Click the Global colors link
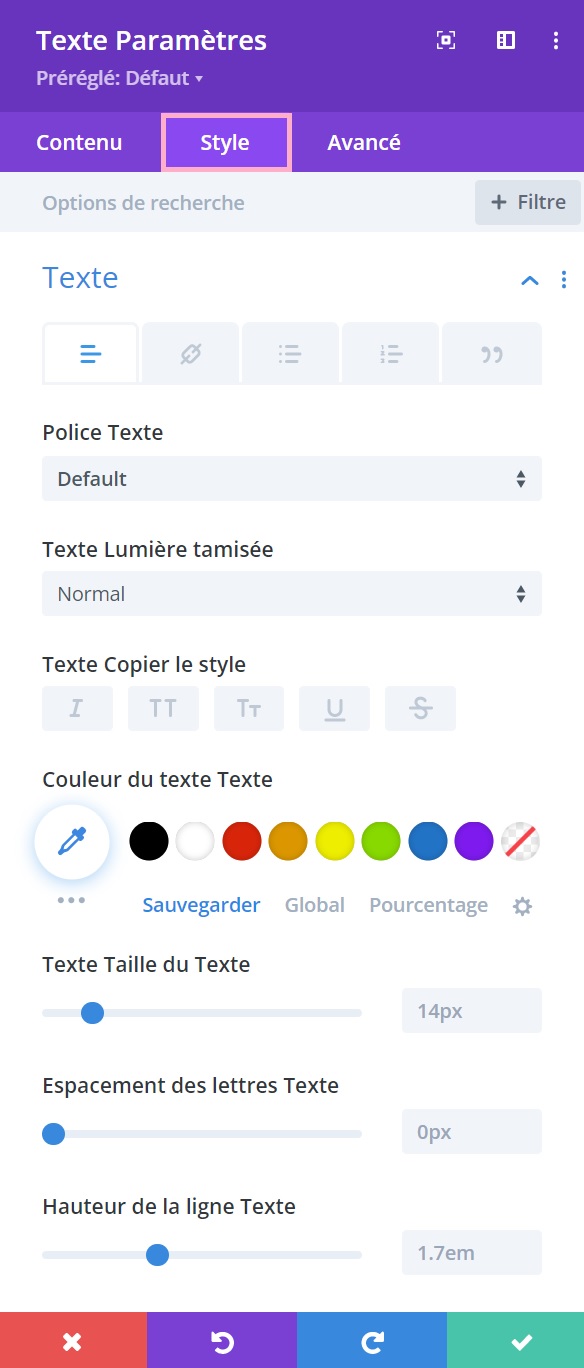This screenshot has height=1368, width=584. [315, 905]
